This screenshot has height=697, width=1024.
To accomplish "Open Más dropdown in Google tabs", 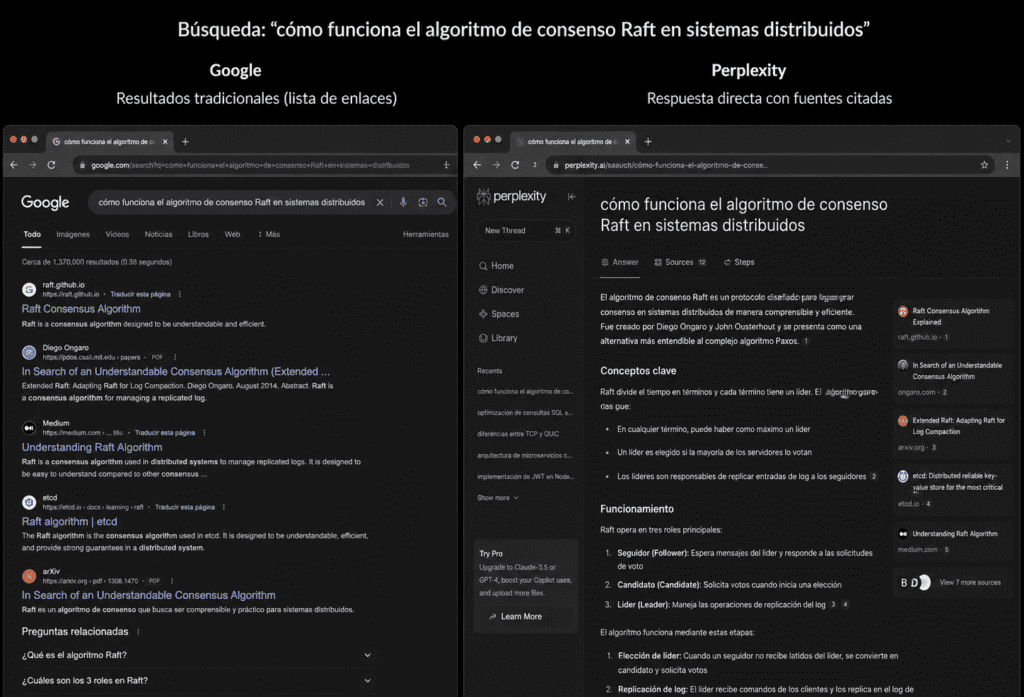I will click(269, 235).
